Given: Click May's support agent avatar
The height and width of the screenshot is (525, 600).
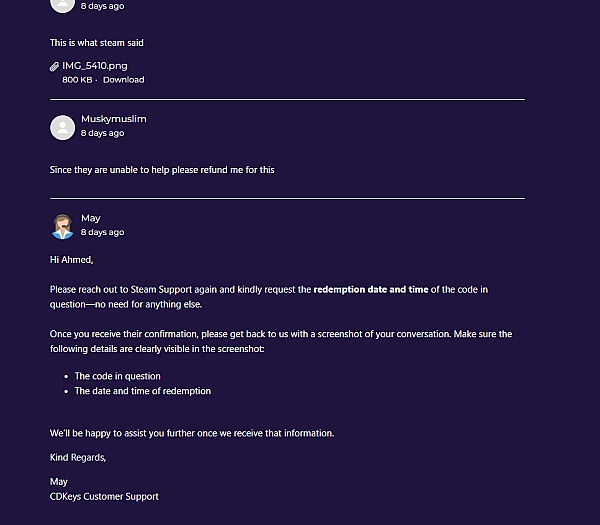Looking at the screenshot, I should pos(63,226).
